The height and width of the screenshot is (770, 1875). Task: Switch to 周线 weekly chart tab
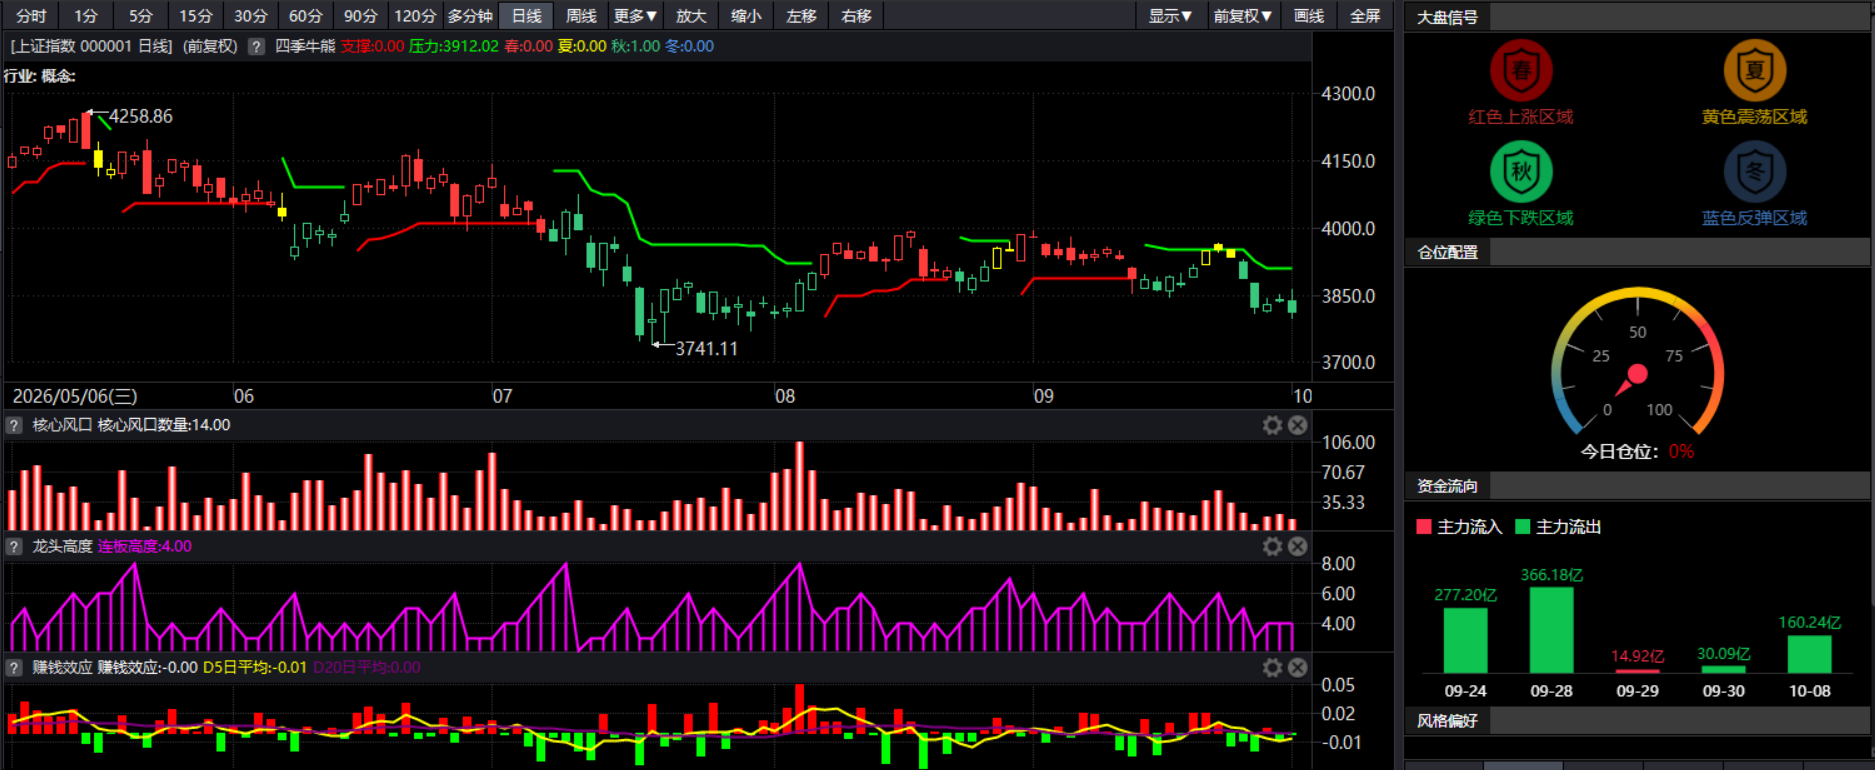[581, 16]
